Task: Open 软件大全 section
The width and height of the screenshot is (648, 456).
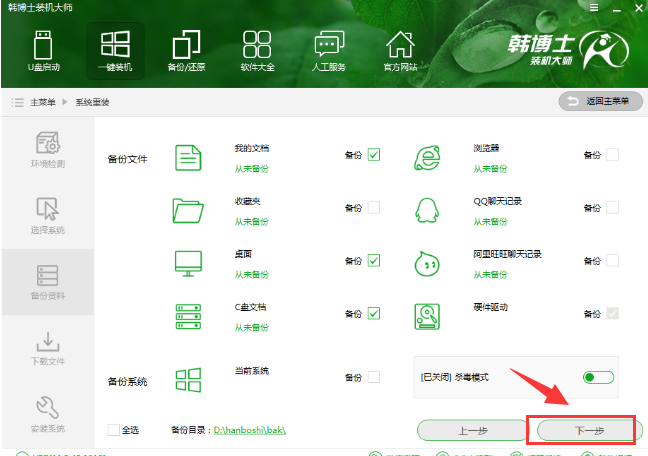Action: point(257,51)
